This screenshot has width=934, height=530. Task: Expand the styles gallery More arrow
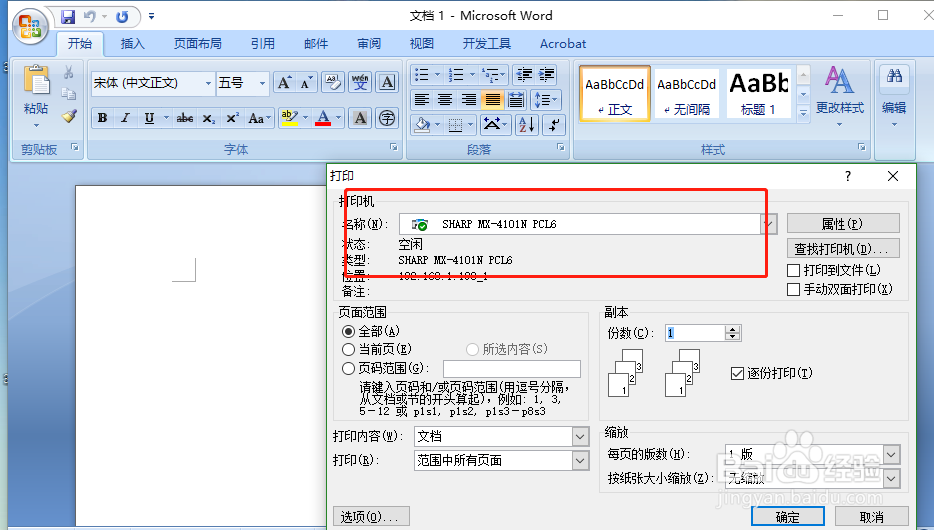[804, 112]
